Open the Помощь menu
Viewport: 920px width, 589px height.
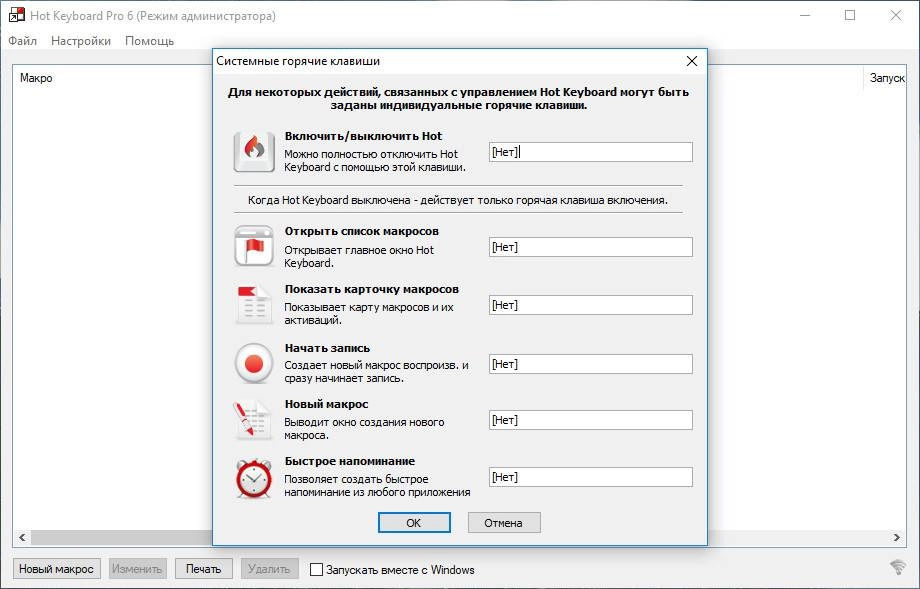tap(150, 40)
